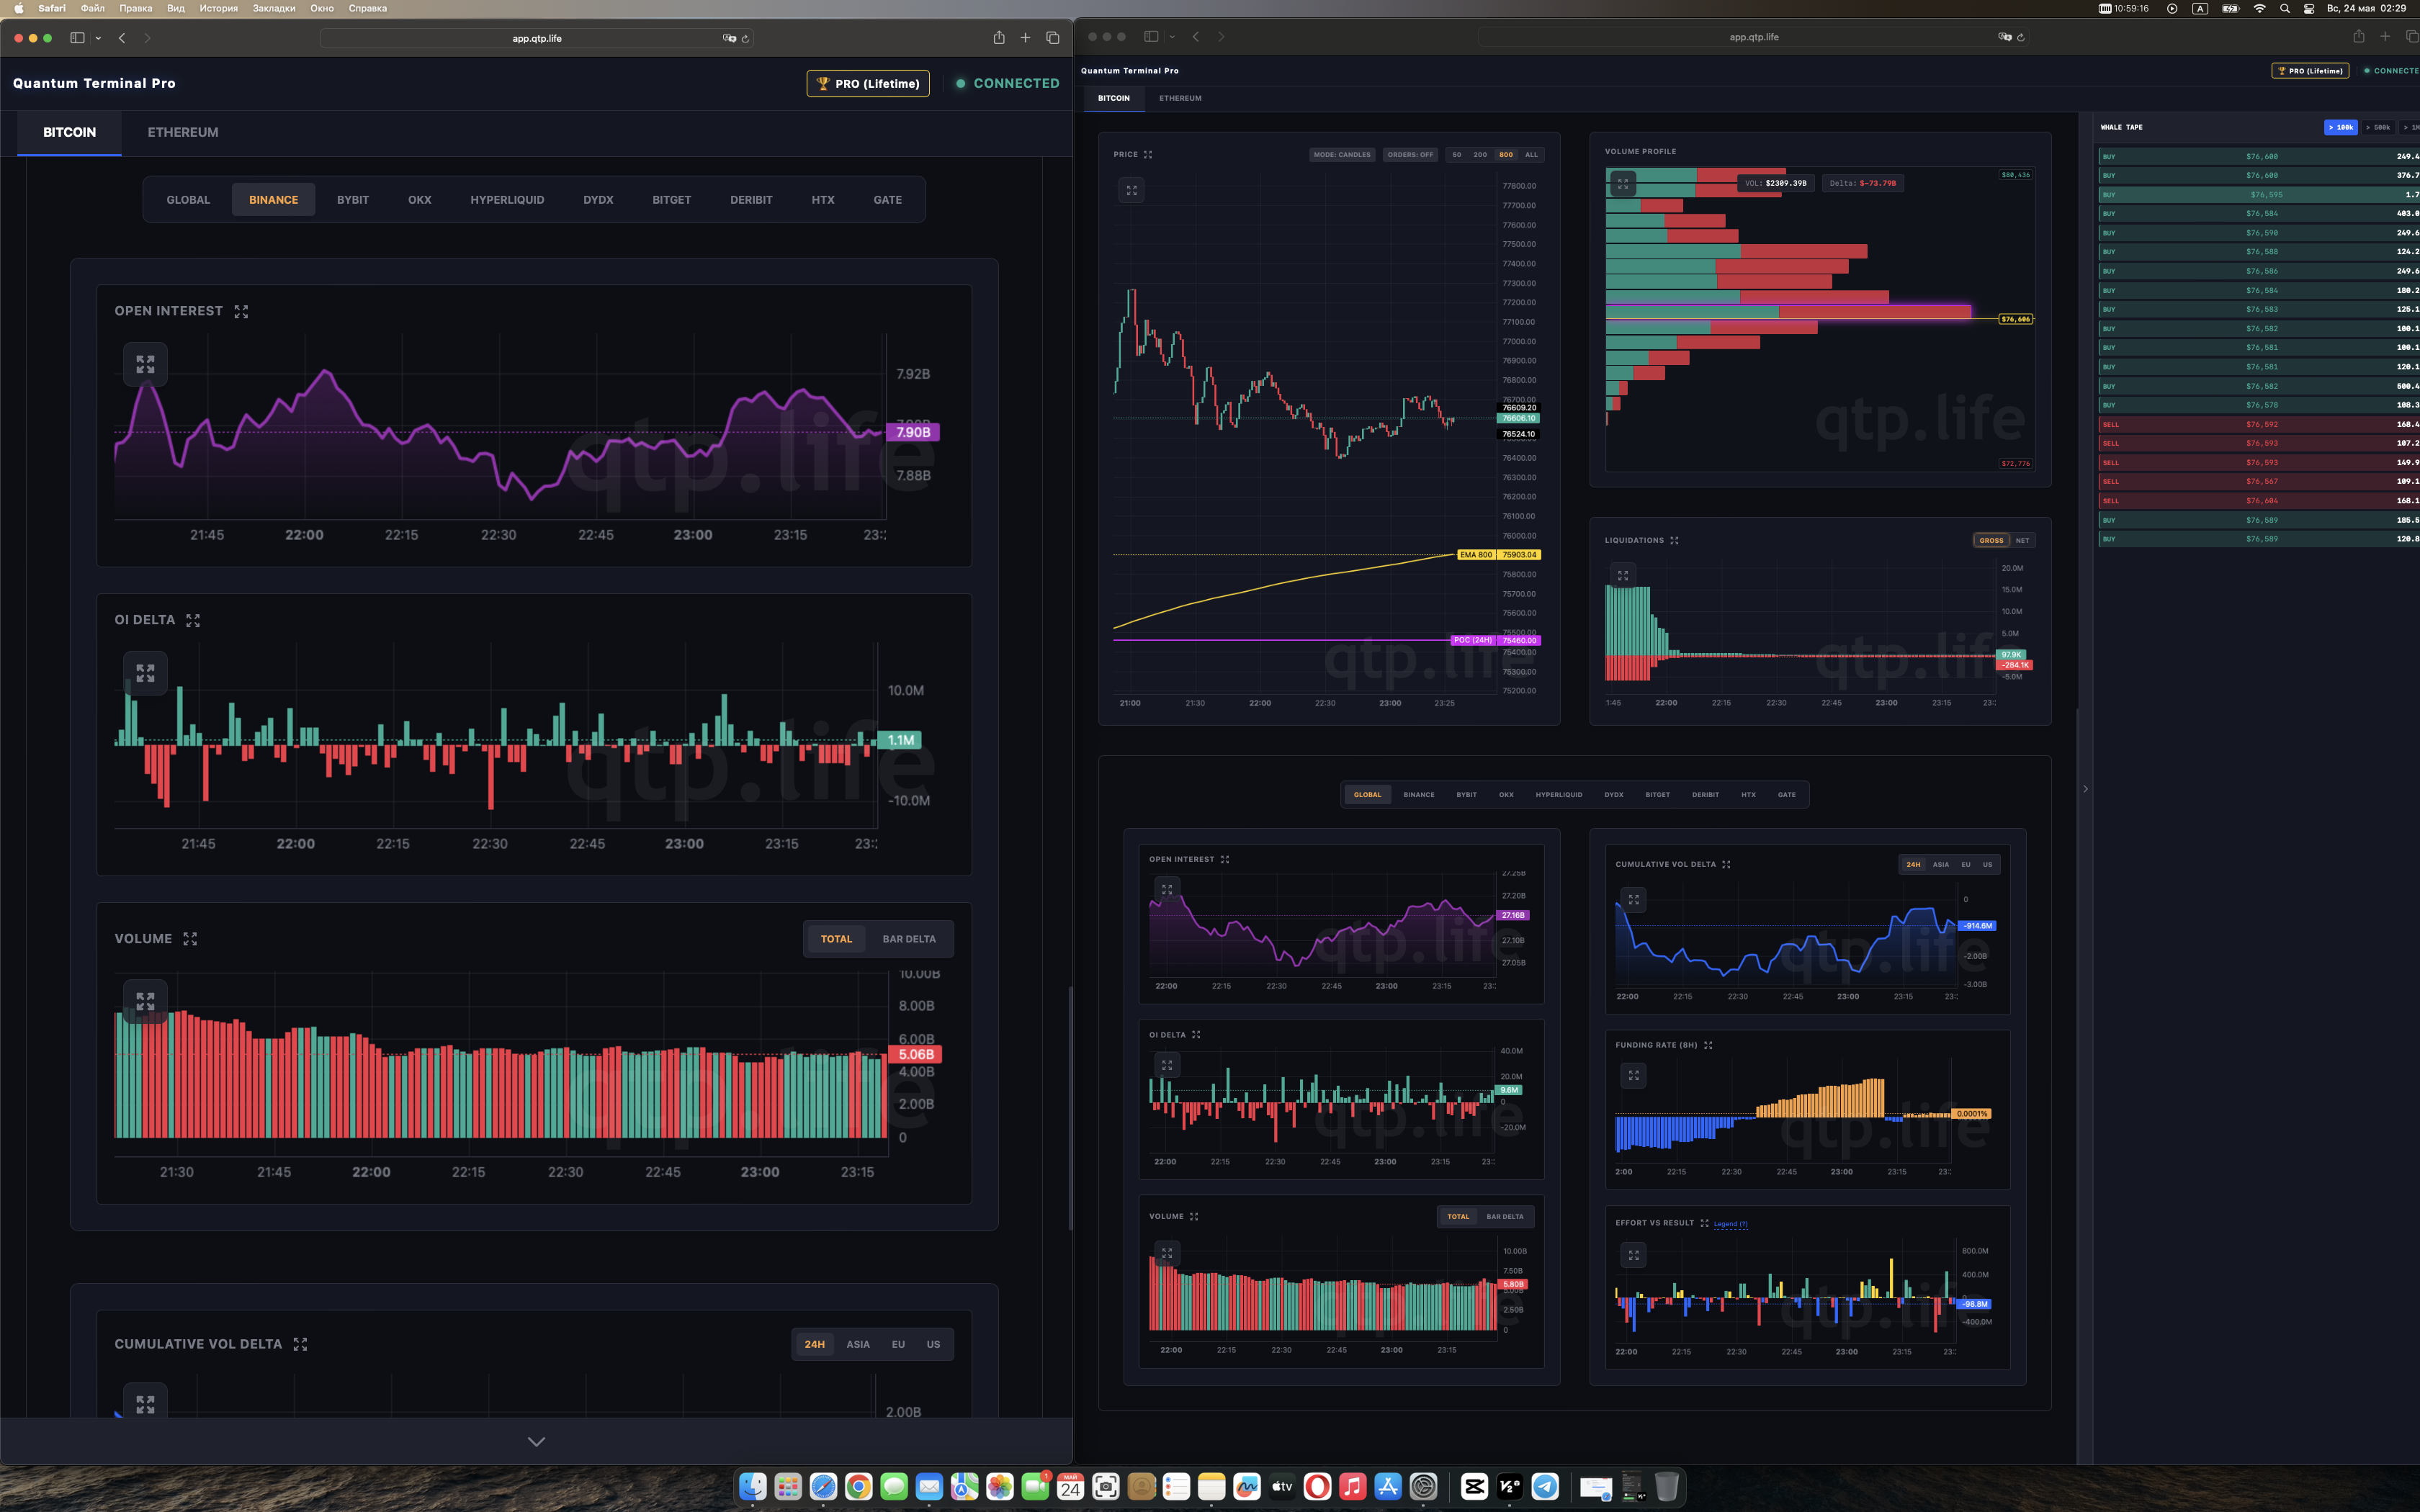
Task: Click the BUY $76,595 Whale Tape row
Action: click(x=2258, y=195)
